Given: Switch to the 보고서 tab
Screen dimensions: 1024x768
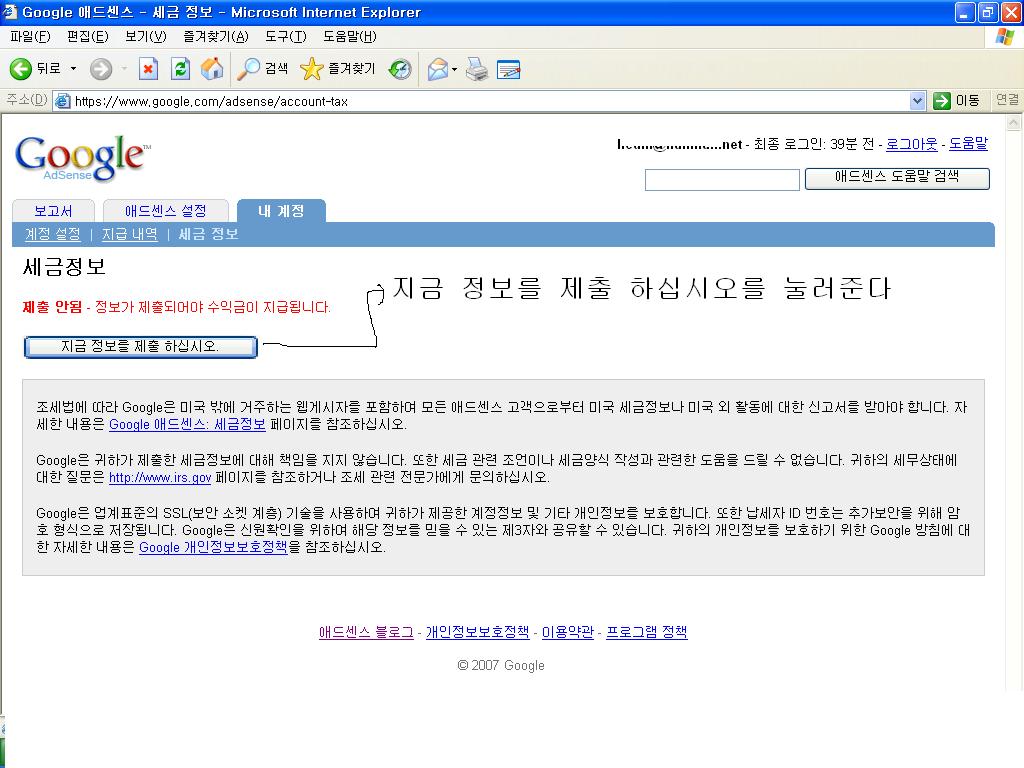Looking at the screenshot, I should [53, 211].
